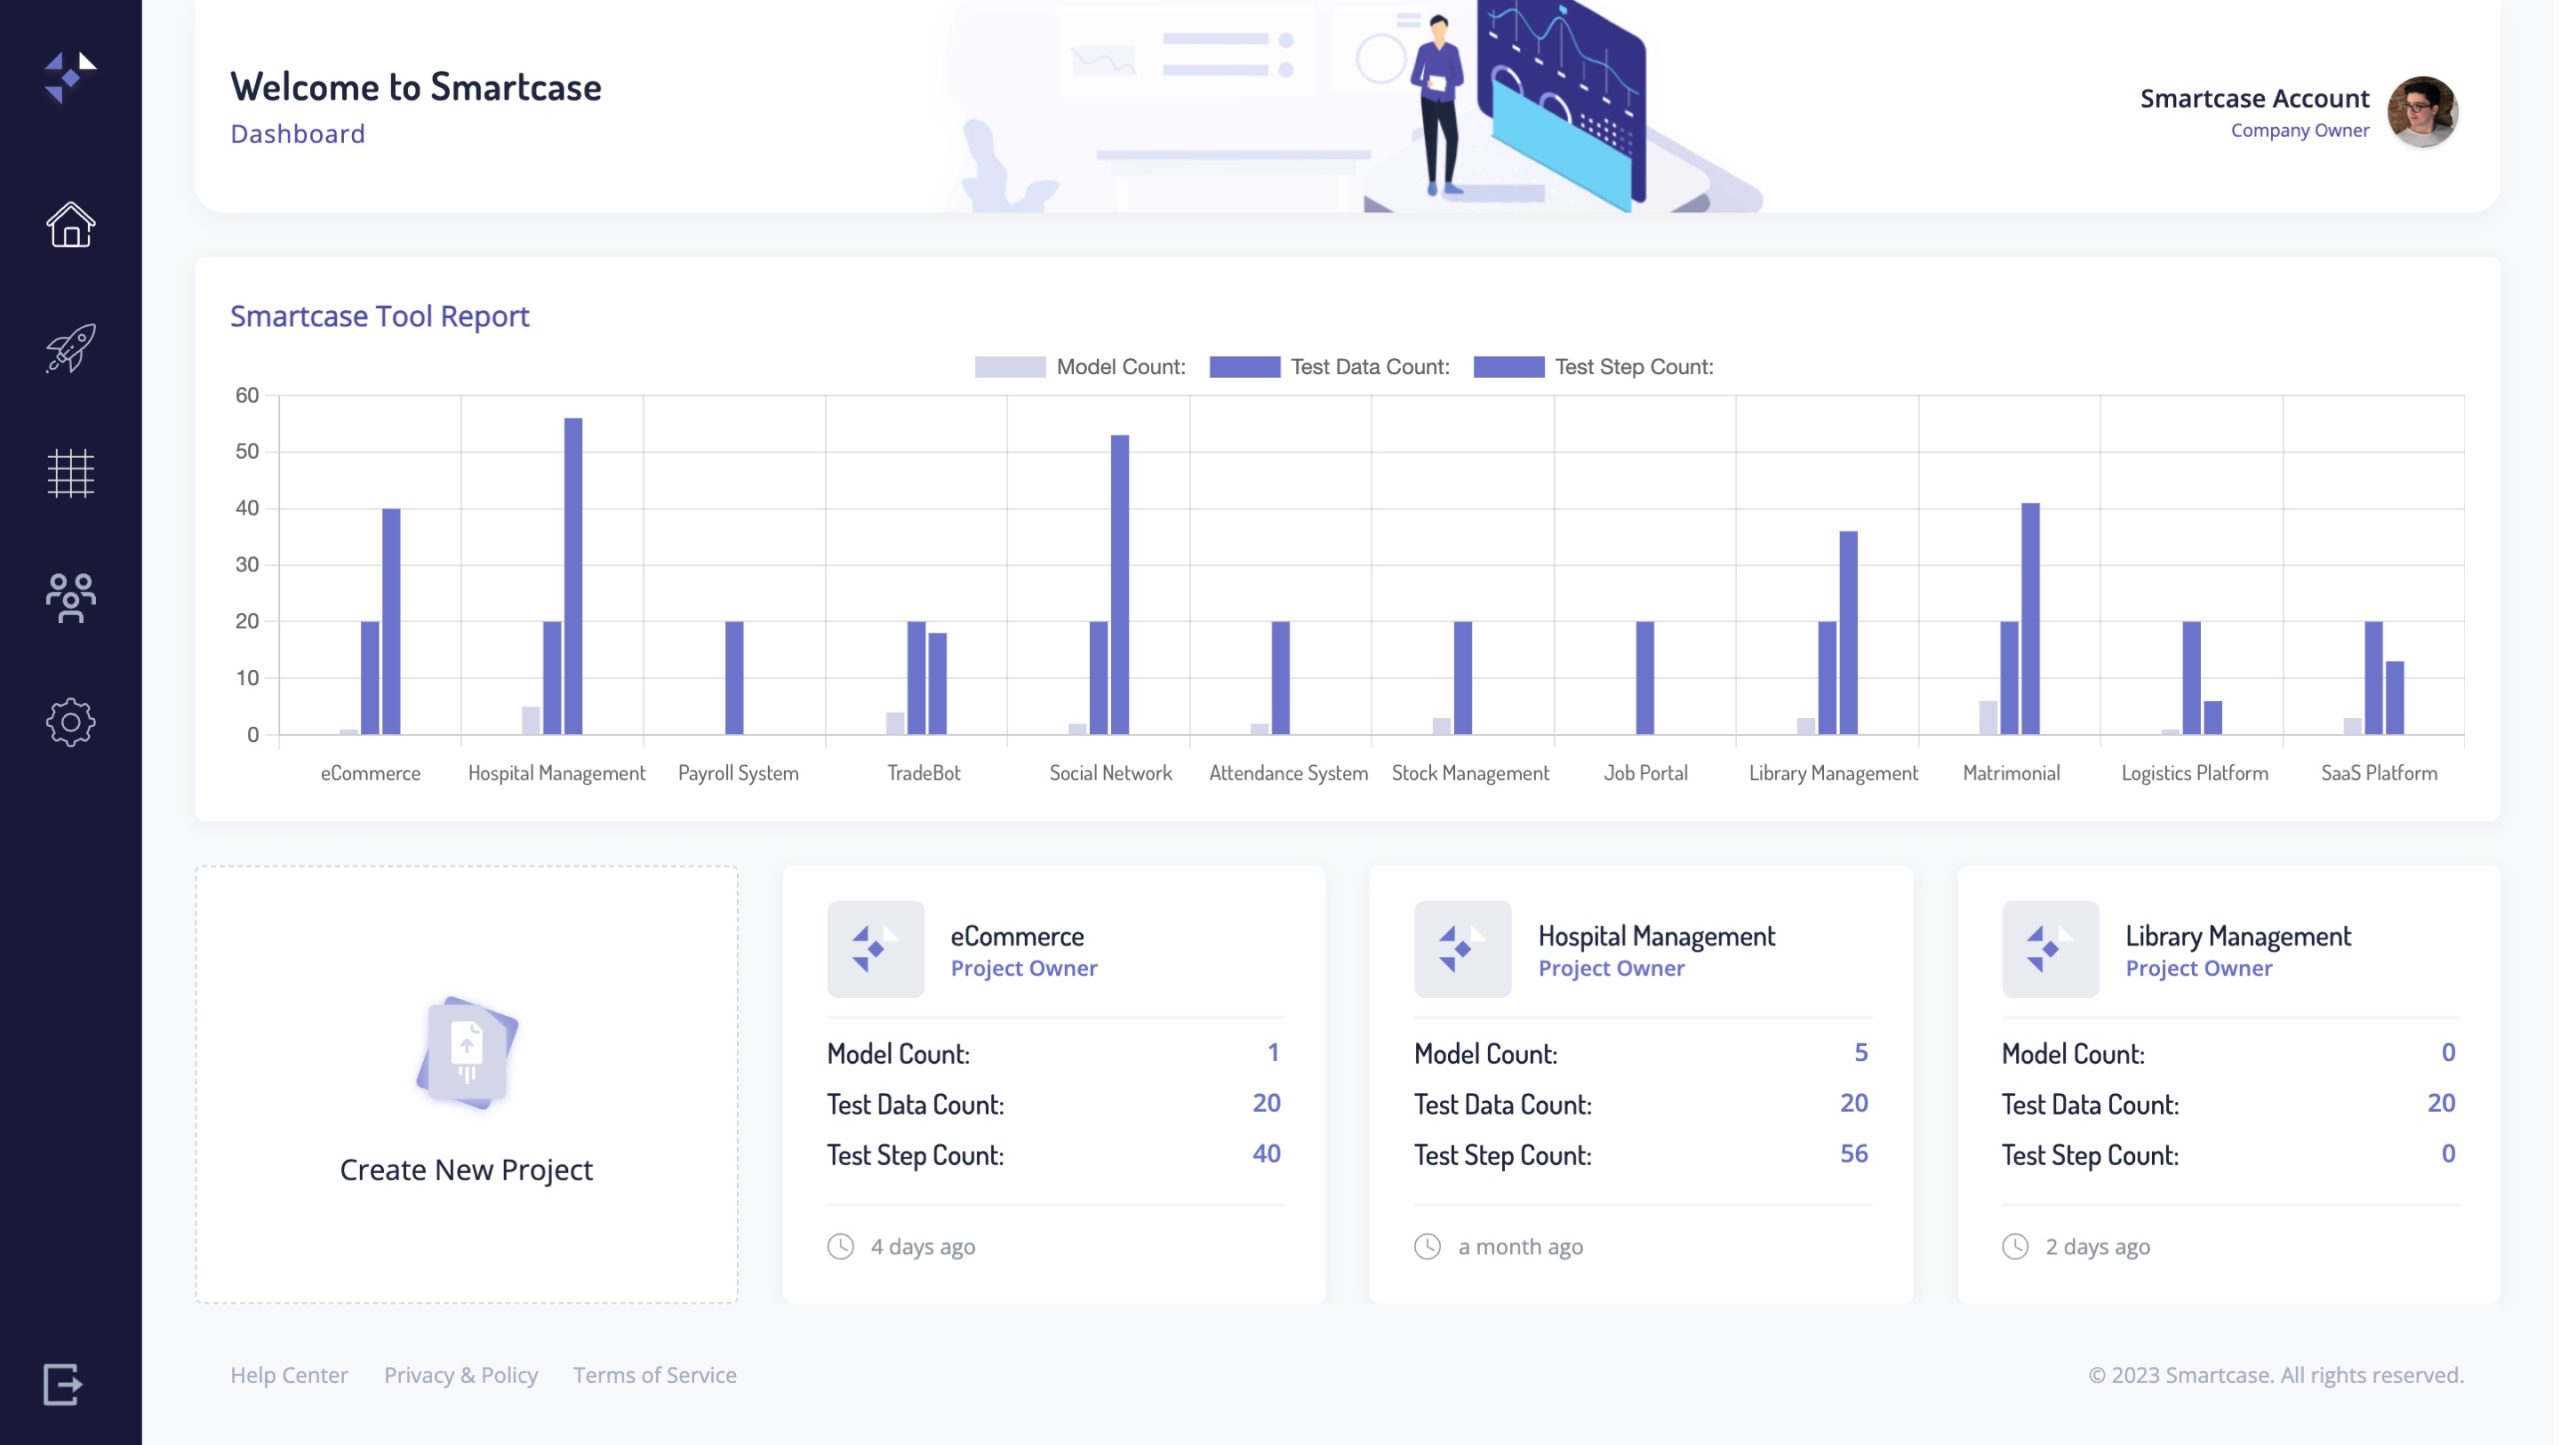This screenshot has height=1445, width=2560.
Task: Toggle Model Count legend series
Action: tap(1080, 367)
